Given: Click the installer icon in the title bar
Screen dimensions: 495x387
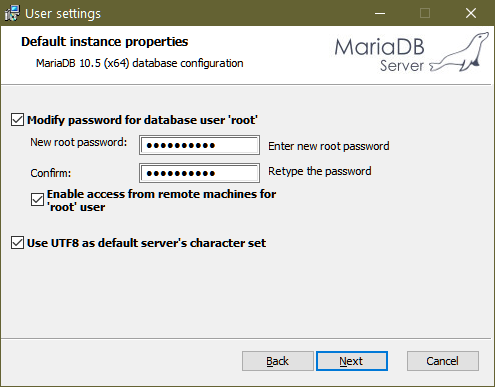Looking at the screenshot, I should tap(12, 13).
